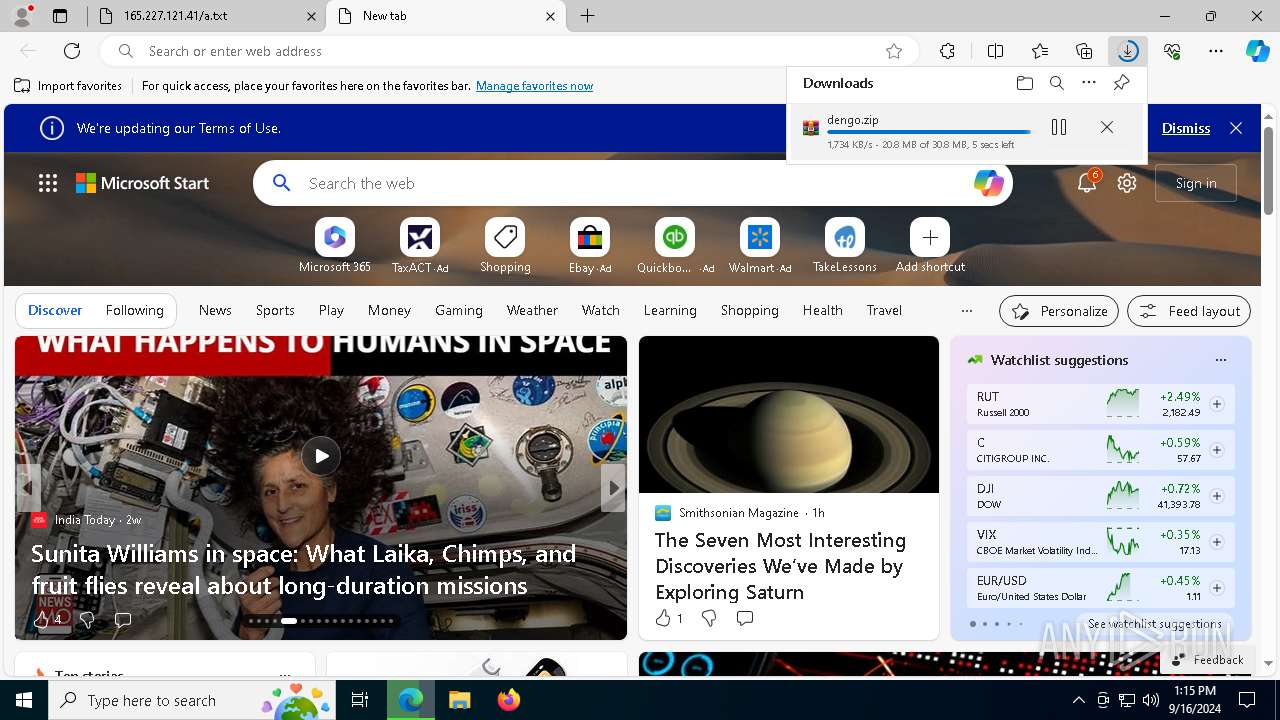The image size is (1280, 720).
Task: Click Import favorites
Action: point(68,86)
